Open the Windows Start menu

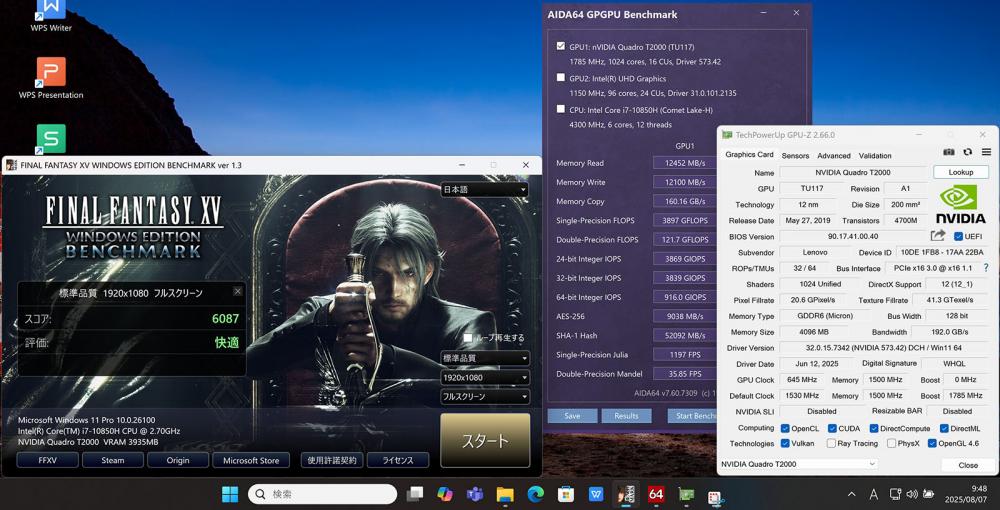[x=230, y=494]
